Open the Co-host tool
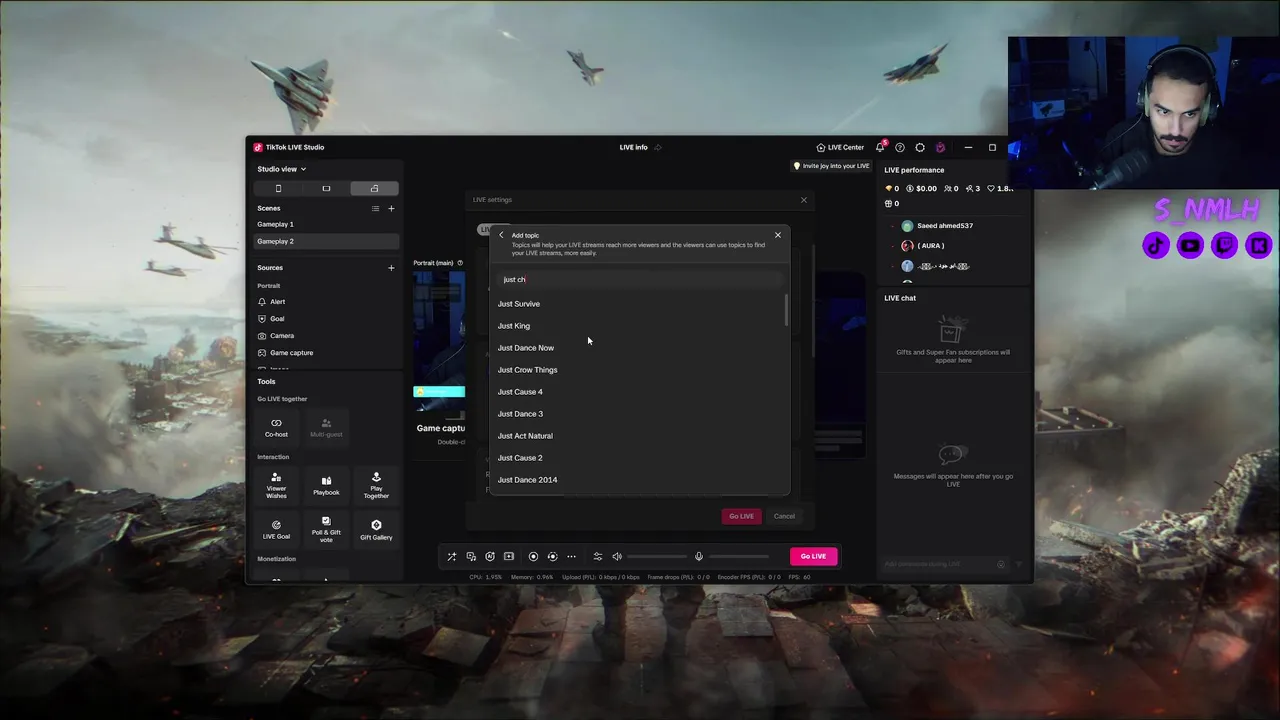Screen dimensions: 1280x720 [276, 427]
